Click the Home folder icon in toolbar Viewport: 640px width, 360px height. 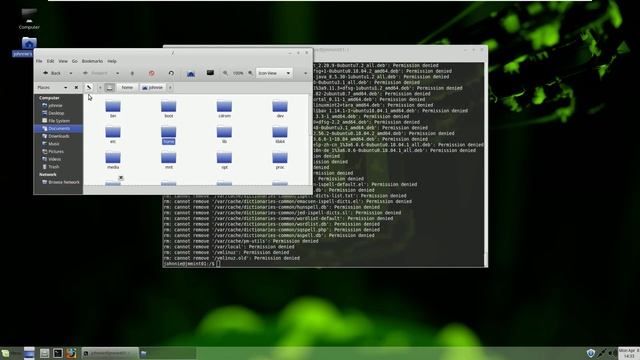[x=191, y=73]
